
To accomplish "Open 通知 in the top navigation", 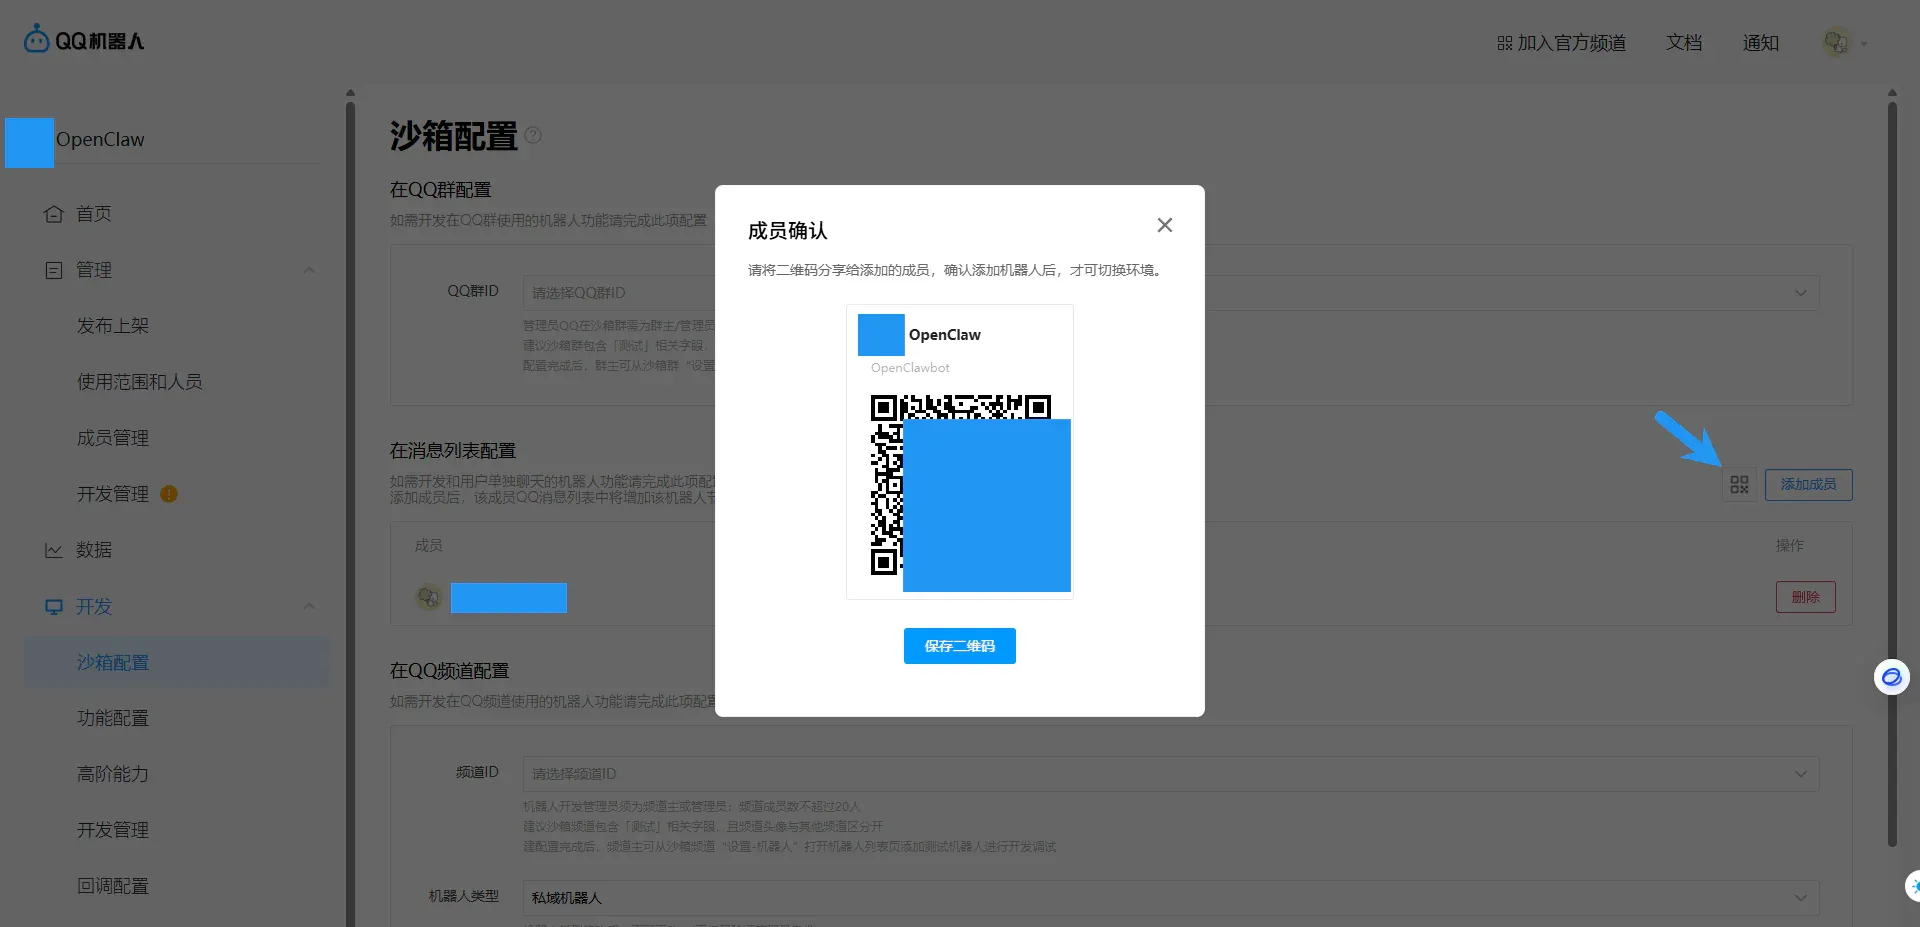I will [1760, 43].
